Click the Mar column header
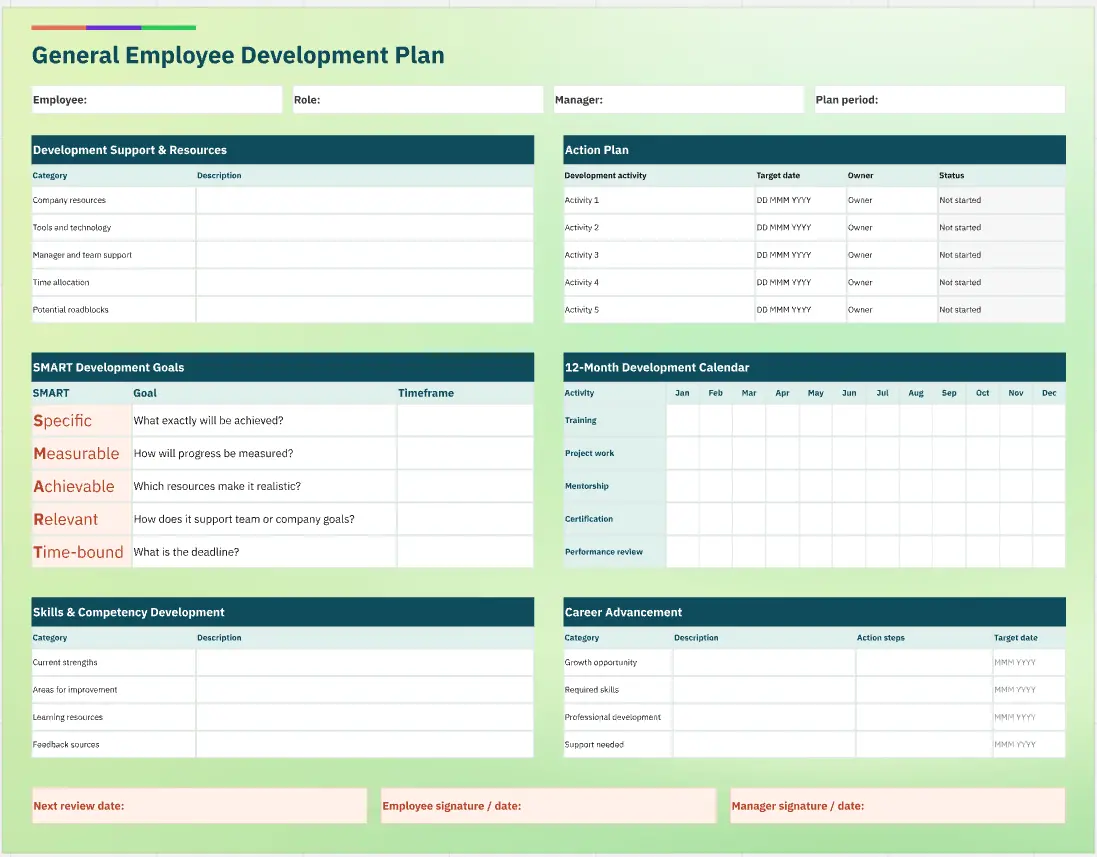Image resolution: width=1097 pixels, height=857 pixels. (x=749, y=393)
